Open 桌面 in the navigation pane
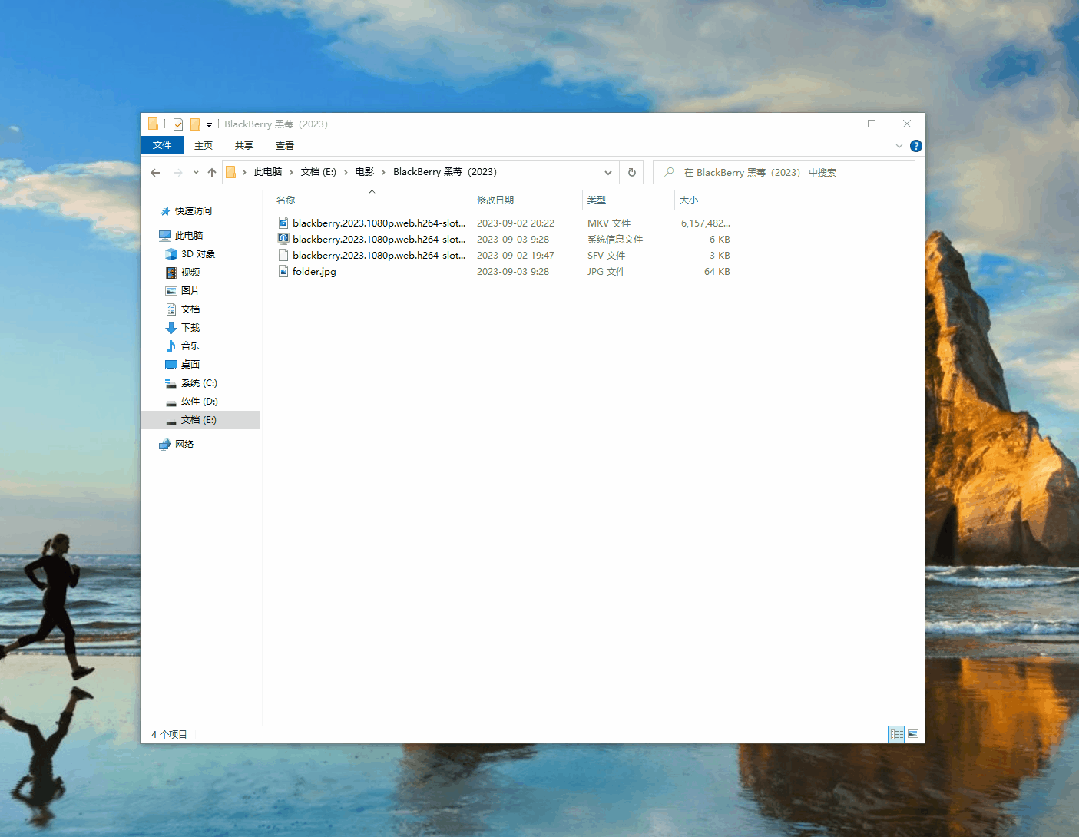Image resolution: width=1079 pixels, height=837 pixels. tap(190, 364)
